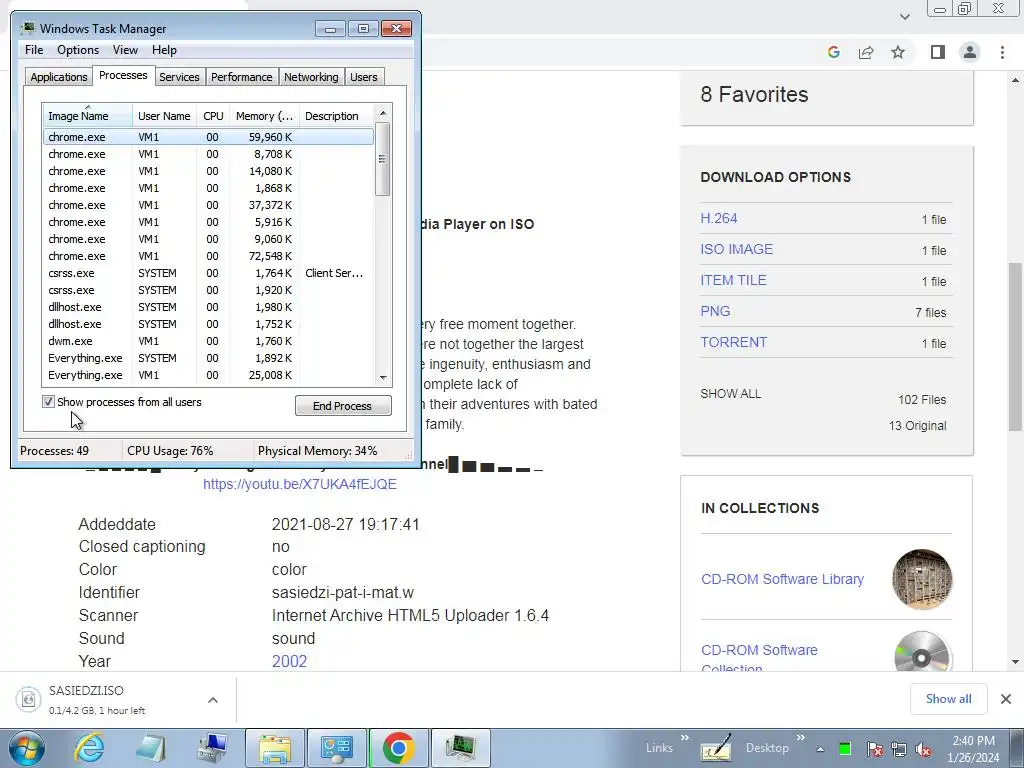Click process list scroll up arrow
This screenshot has width=1024, height=768.
click(383, 113)
